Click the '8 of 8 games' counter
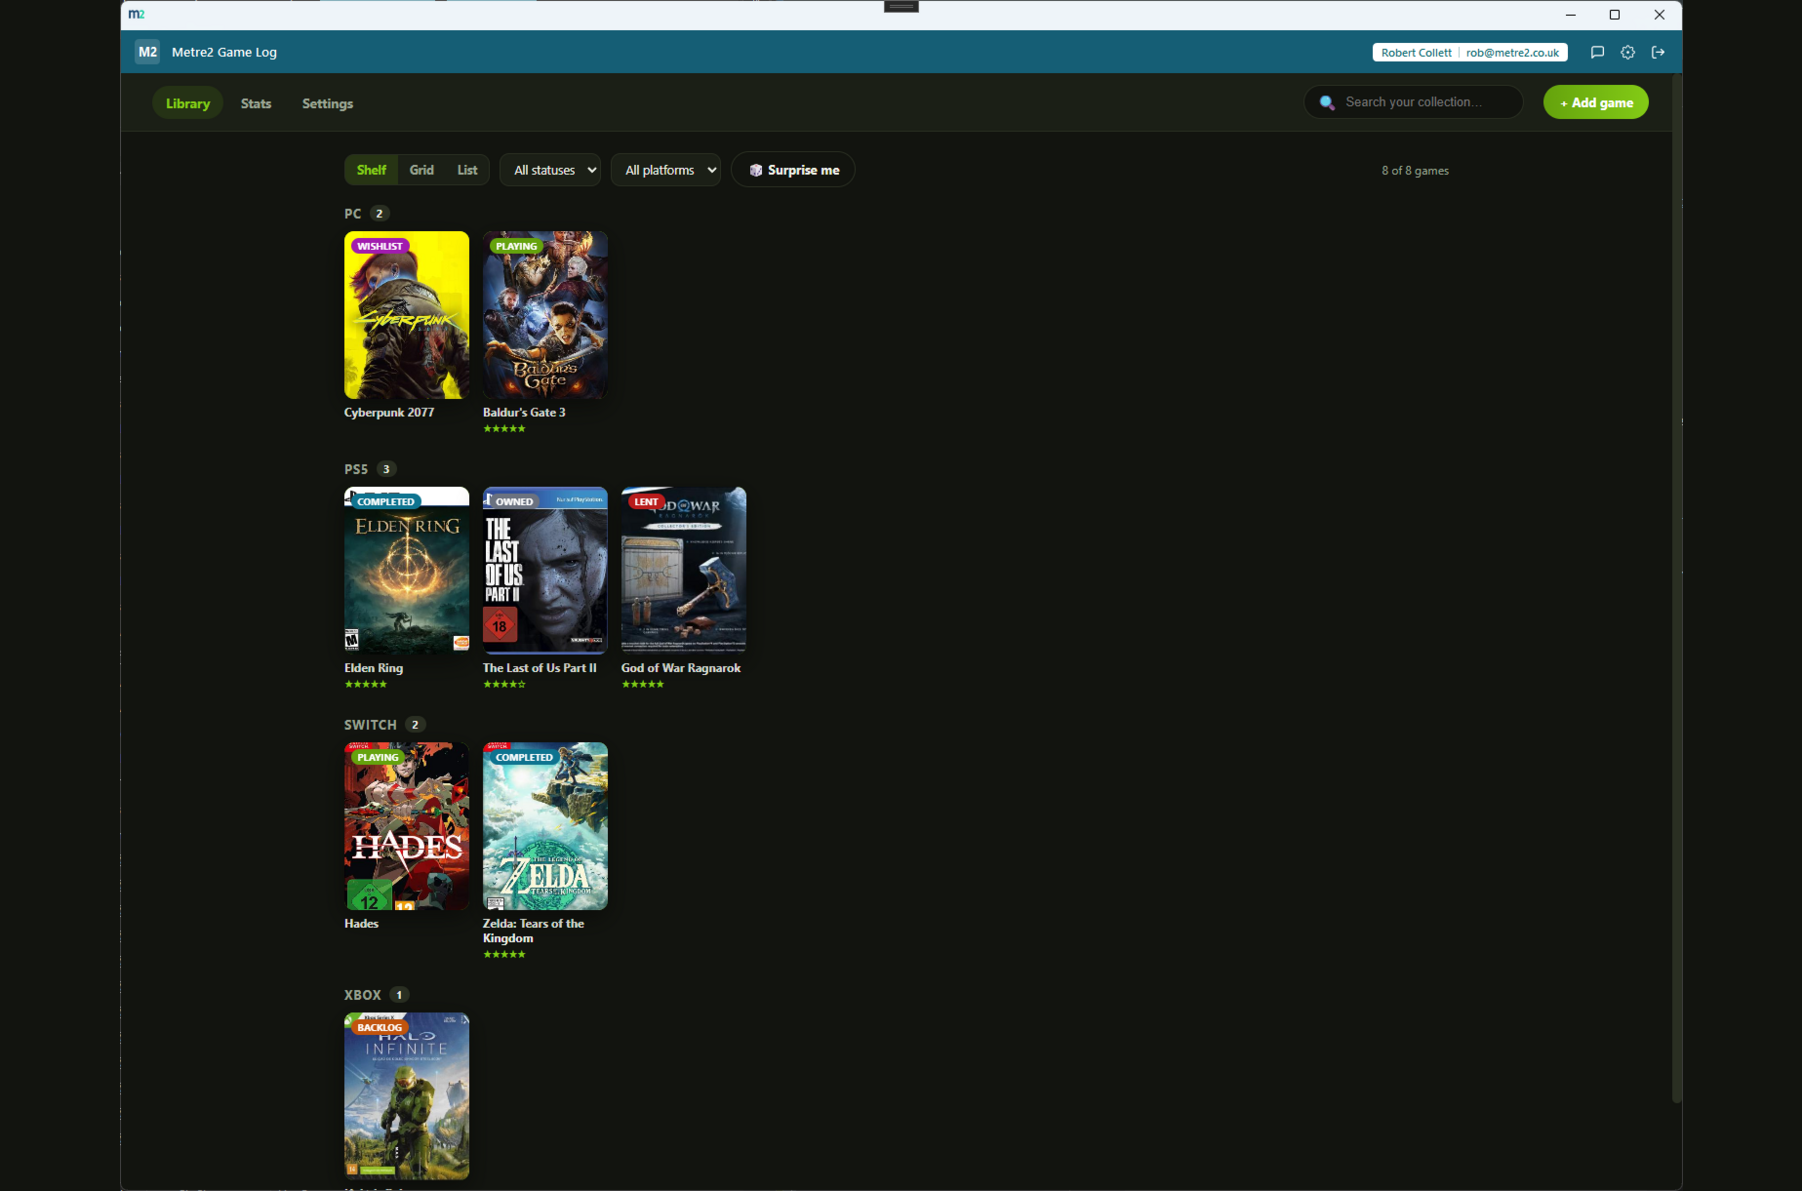The height and width of the screenshot is (1191, 1802). point(1415,171)
